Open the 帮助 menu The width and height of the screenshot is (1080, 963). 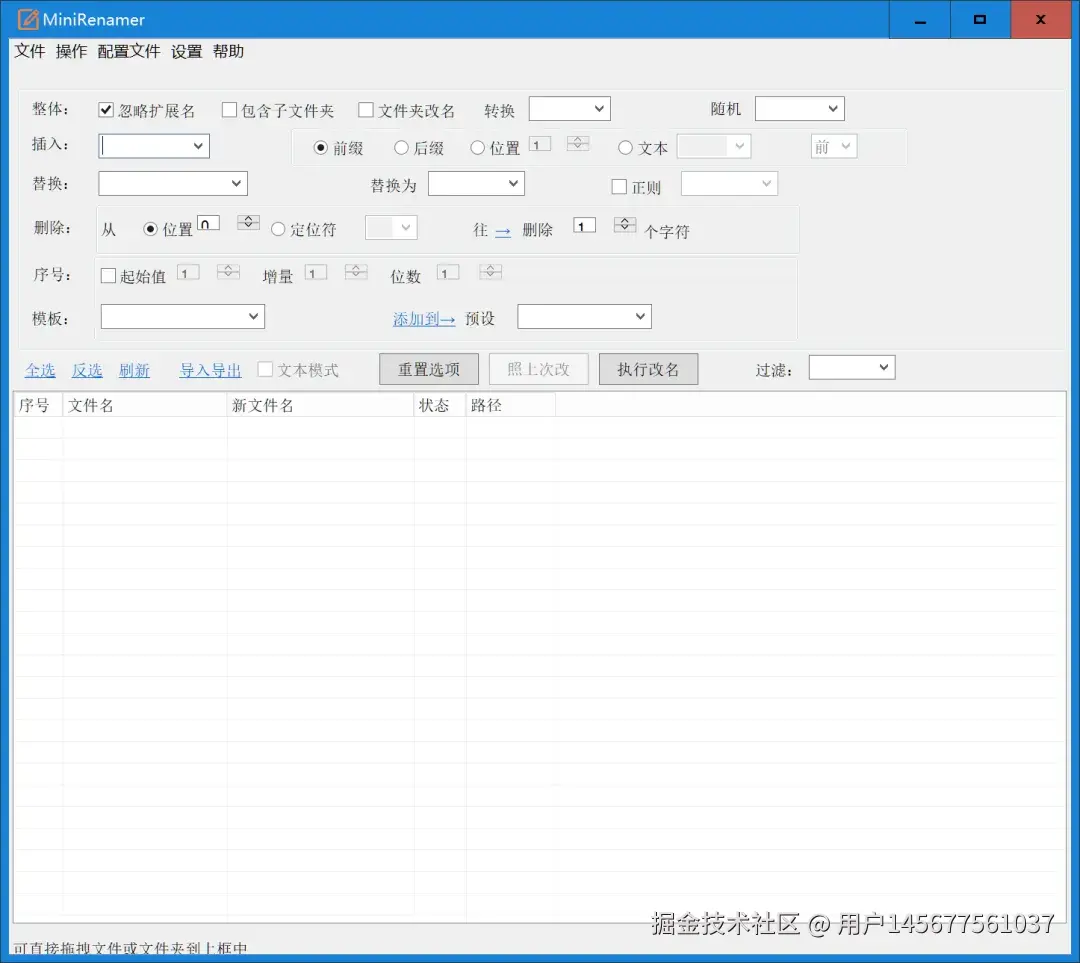[229, 52]
